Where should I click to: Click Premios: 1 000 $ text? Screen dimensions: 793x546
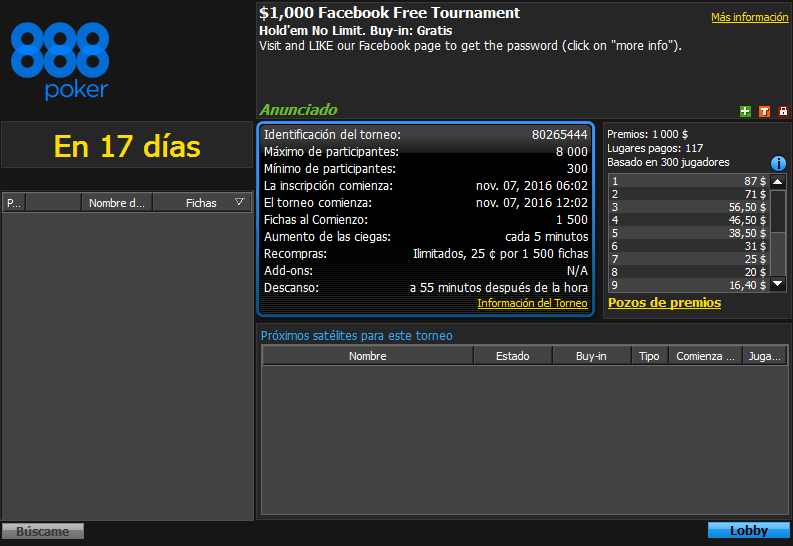click(x=647, y=134)
